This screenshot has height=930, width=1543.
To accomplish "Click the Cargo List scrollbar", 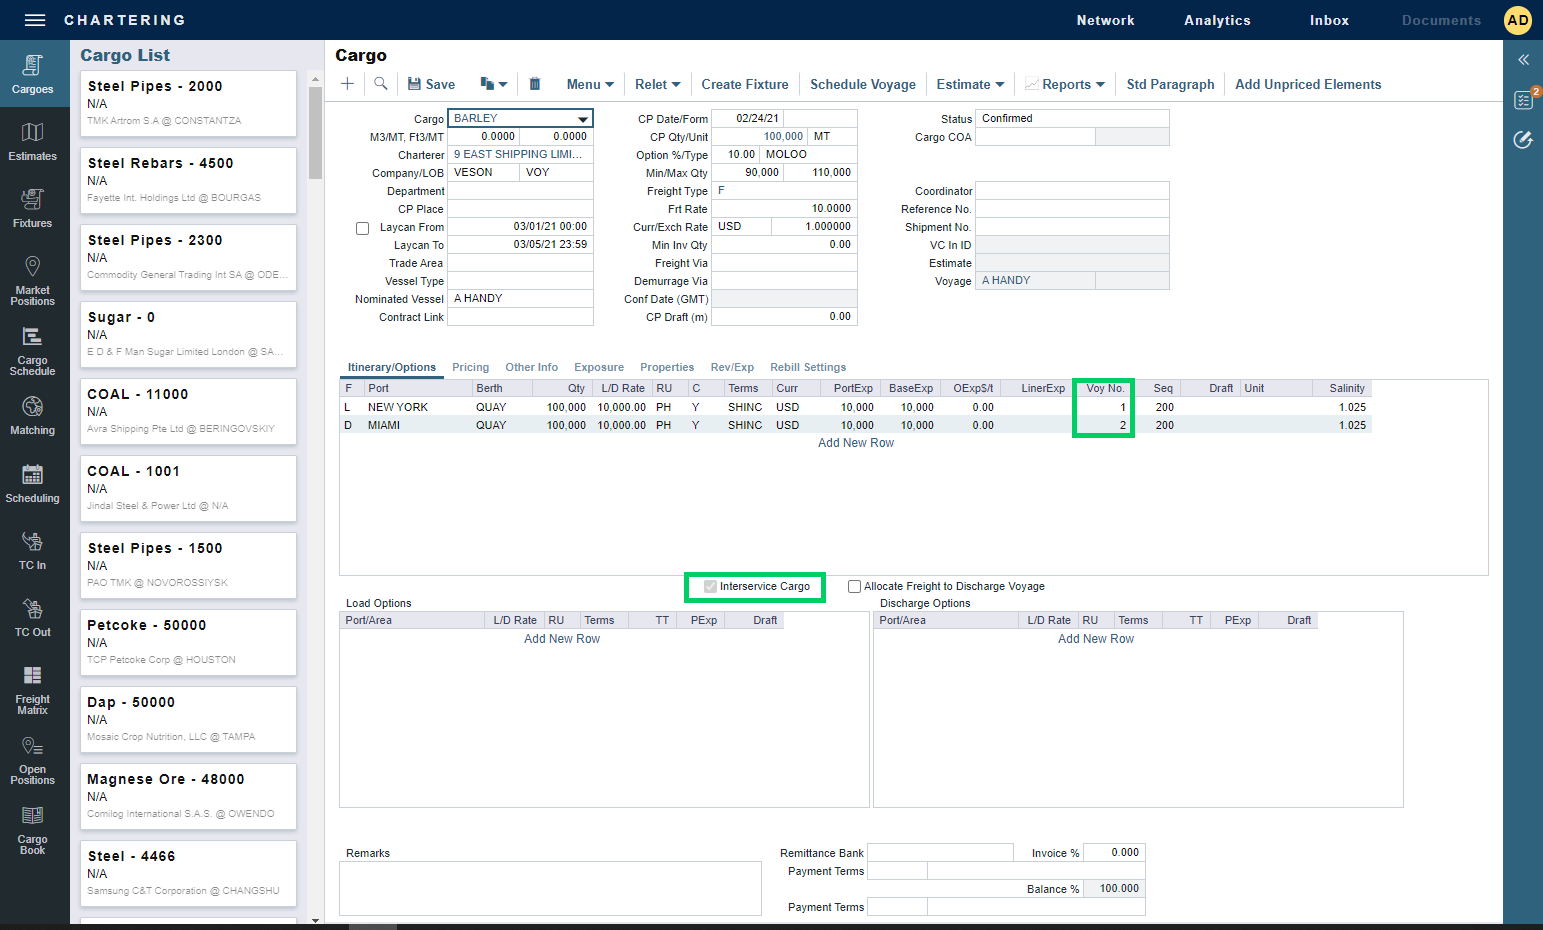I will (x=315, y=132).
